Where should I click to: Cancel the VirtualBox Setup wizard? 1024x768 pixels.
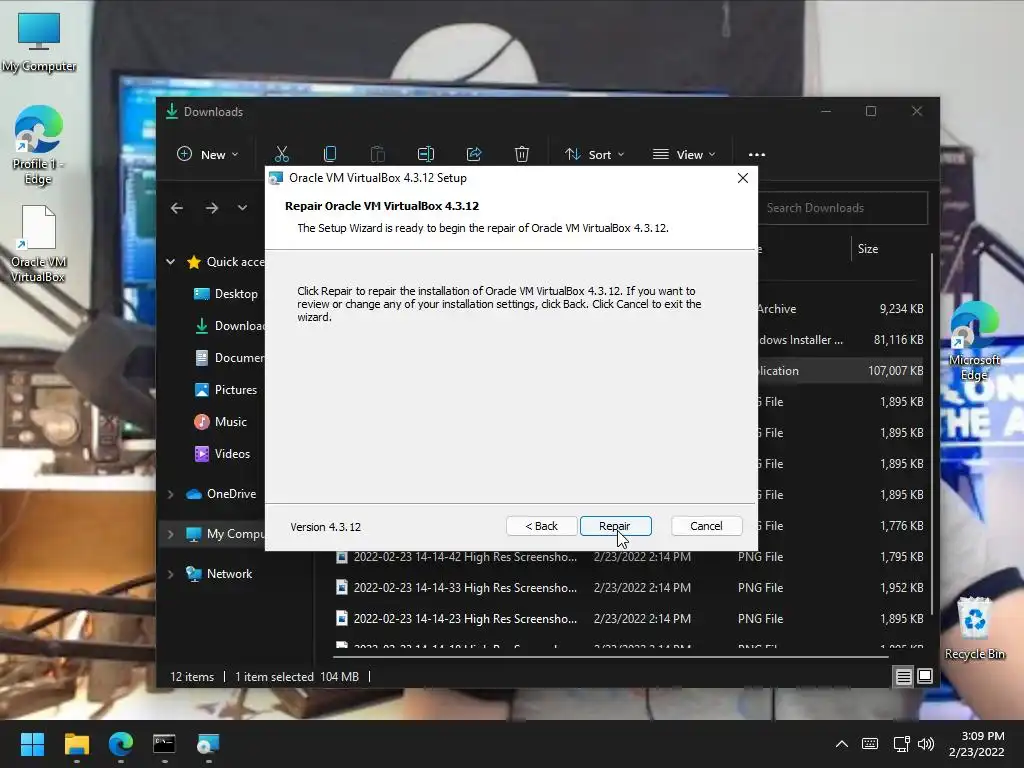pyautogui.click(x=706, y=526)
